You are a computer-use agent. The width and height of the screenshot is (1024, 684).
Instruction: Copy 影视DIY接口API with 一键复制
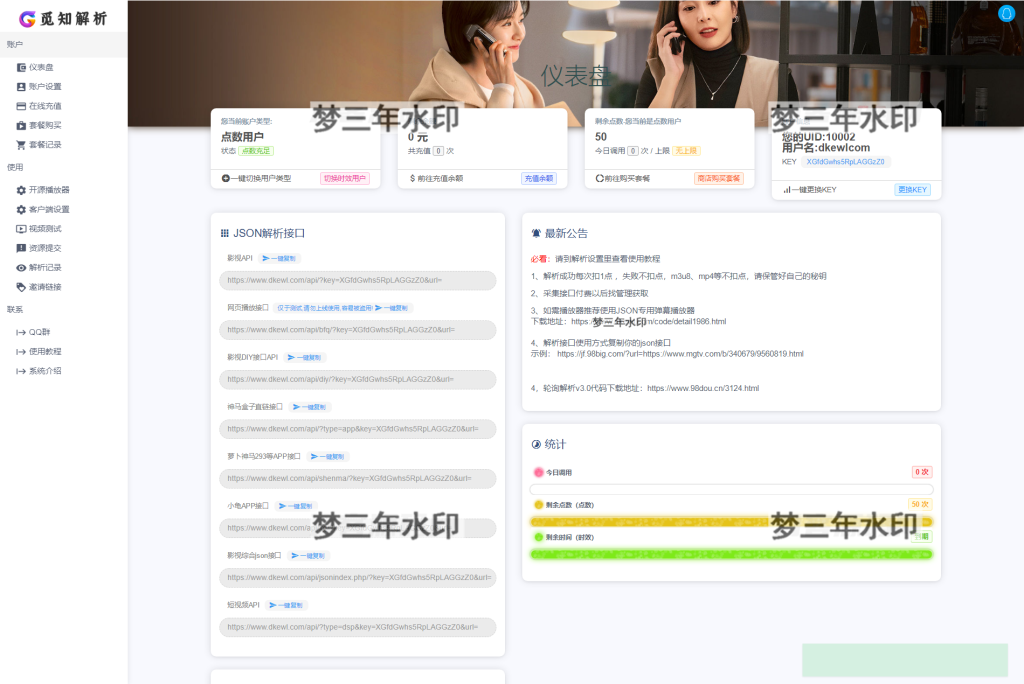[x=304, y=357]
